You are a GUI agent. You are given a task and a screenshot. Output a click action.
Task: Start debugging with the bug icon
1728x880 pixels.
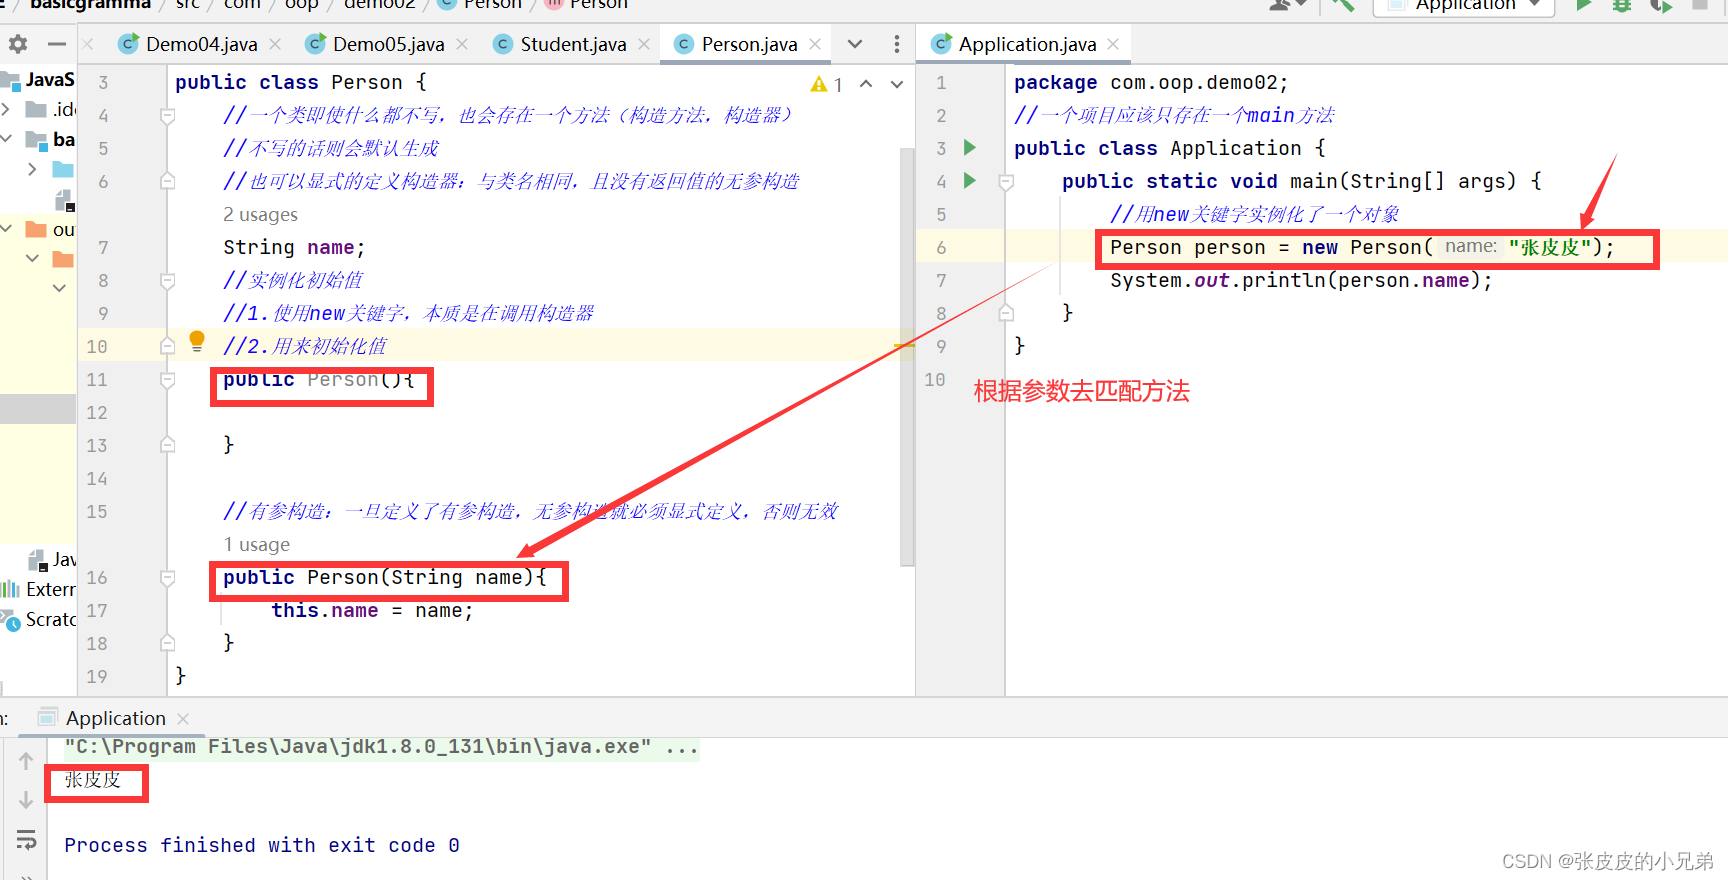(x=1622, y=4)
